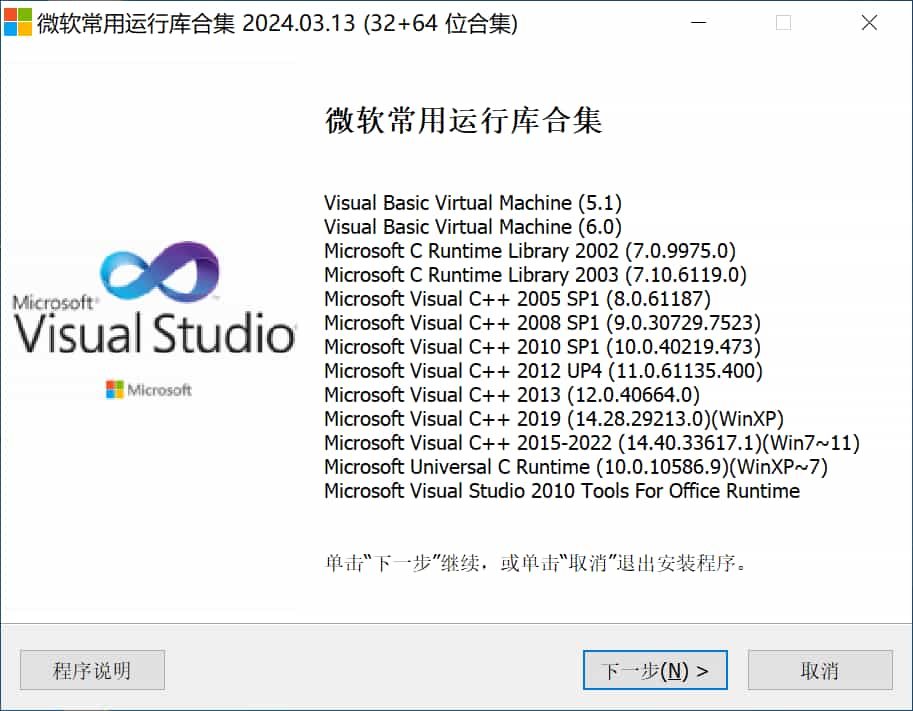
Task: Click the small Microsoft logo under Visual Studio
Action: 148,390
